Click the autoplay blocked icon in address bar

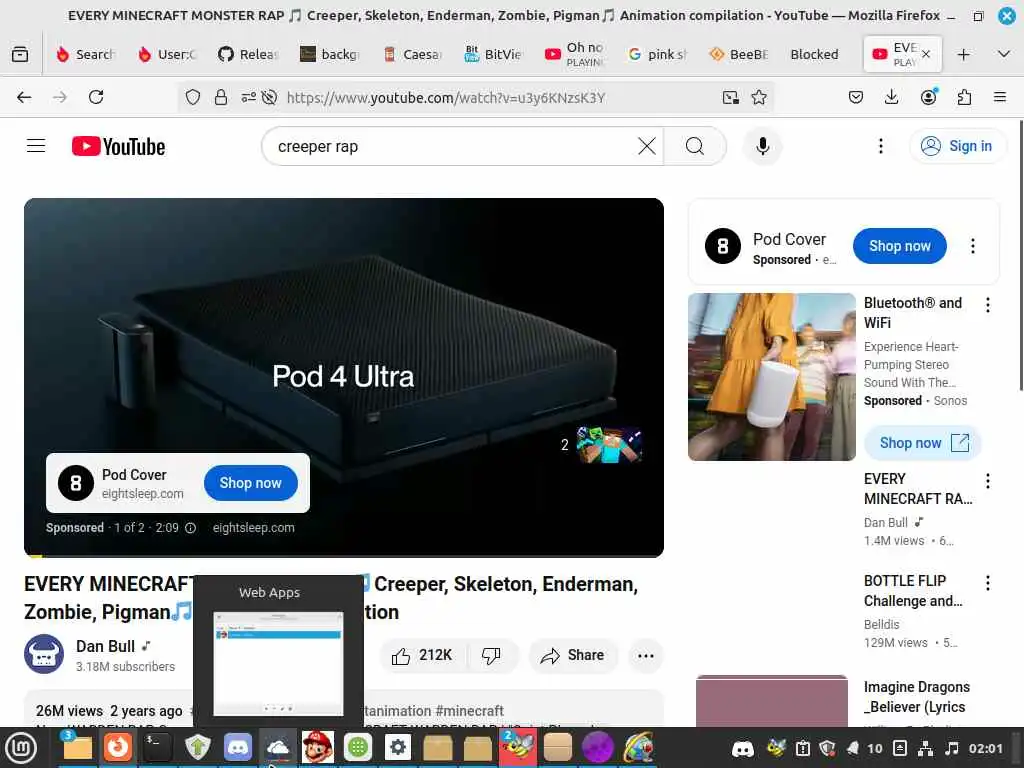click(269, 97)
